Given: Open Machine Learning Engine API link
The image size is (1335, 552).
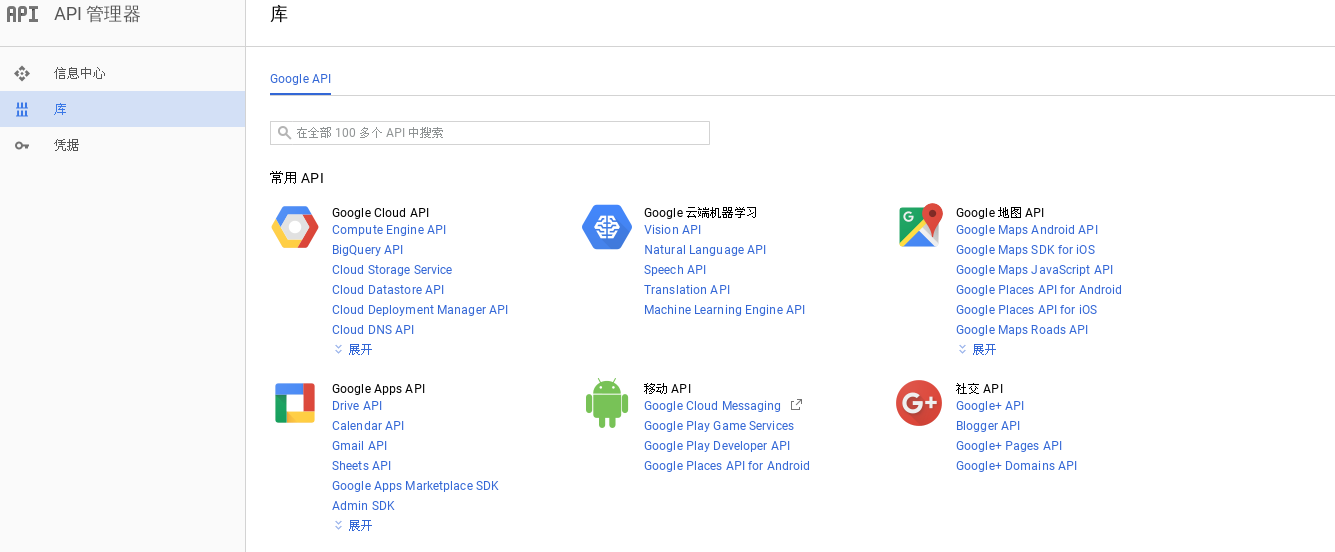Looking at the screenshot, I should (725, 310).
